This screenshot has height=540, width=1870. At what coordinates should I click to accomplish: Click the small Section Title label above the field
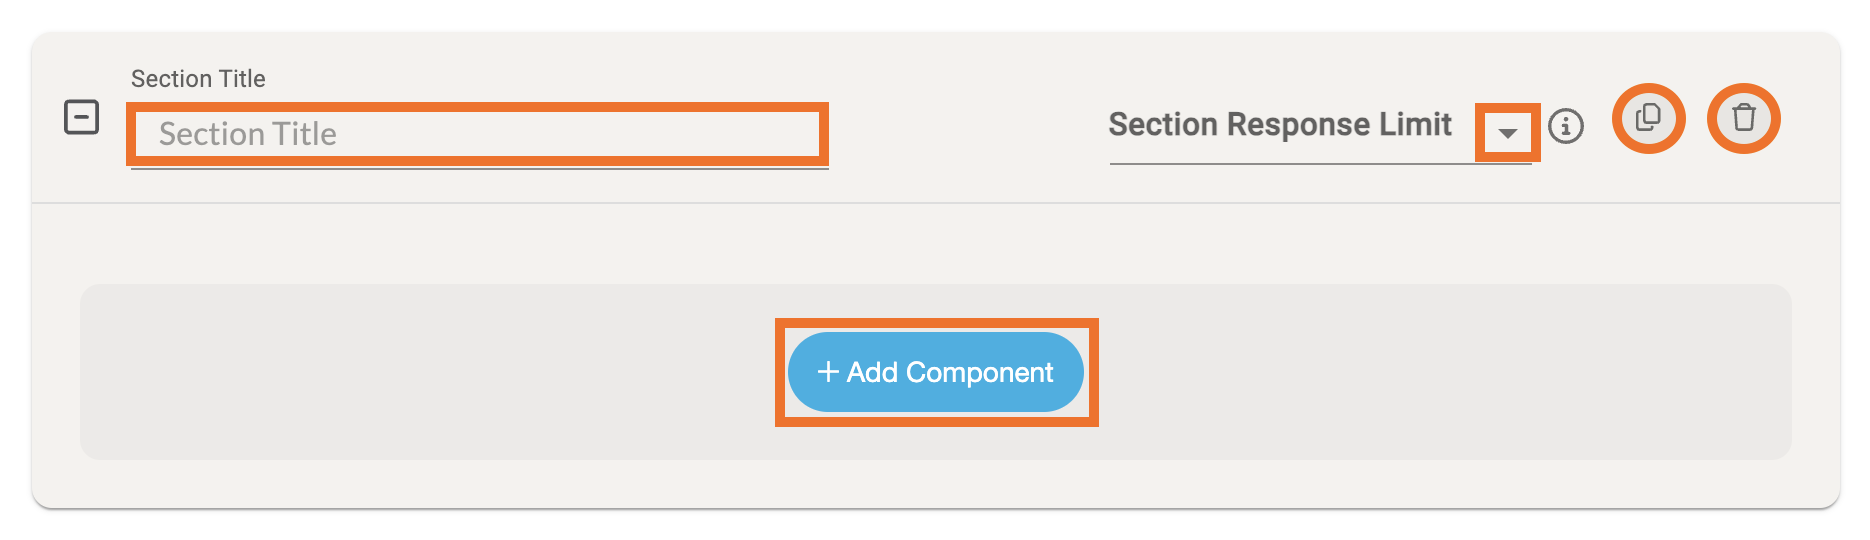[x=198, y=79]
